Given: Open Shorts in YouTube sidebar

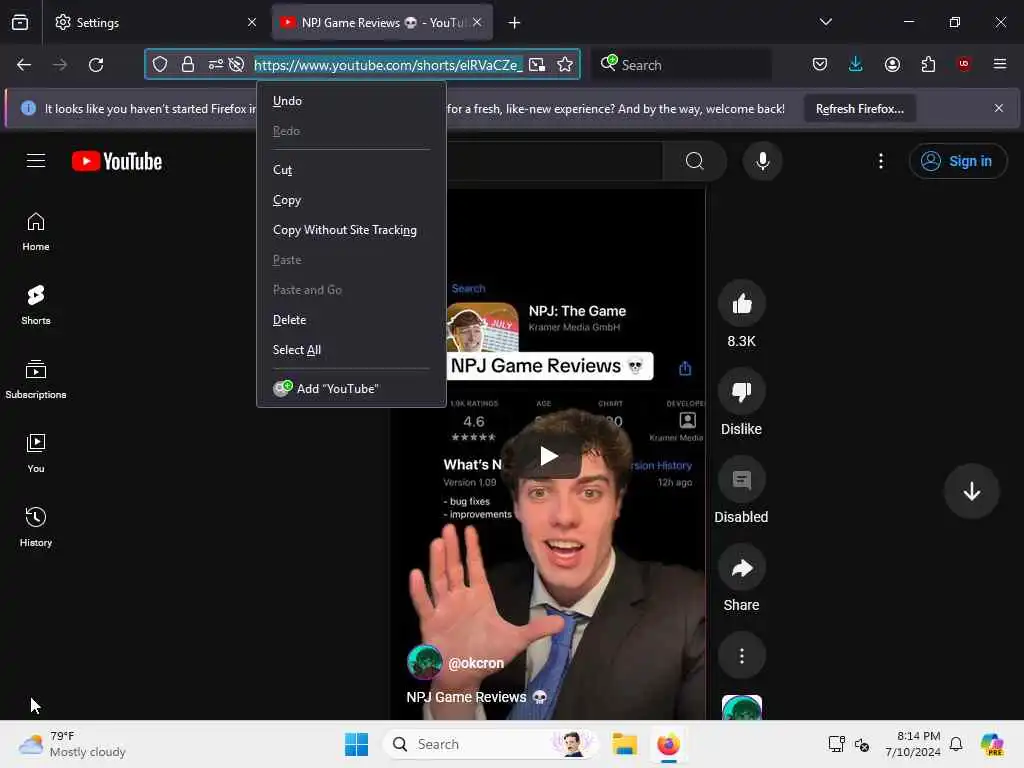Looking at the screenshot, I should pyautogui.click(x=36, y=305).
